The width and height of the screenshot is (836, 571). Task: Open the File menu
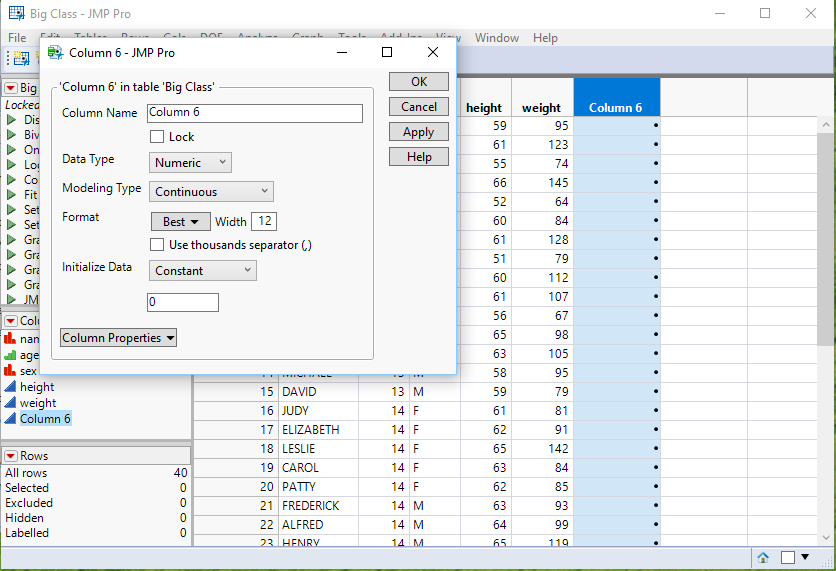[x=17, y=38]
